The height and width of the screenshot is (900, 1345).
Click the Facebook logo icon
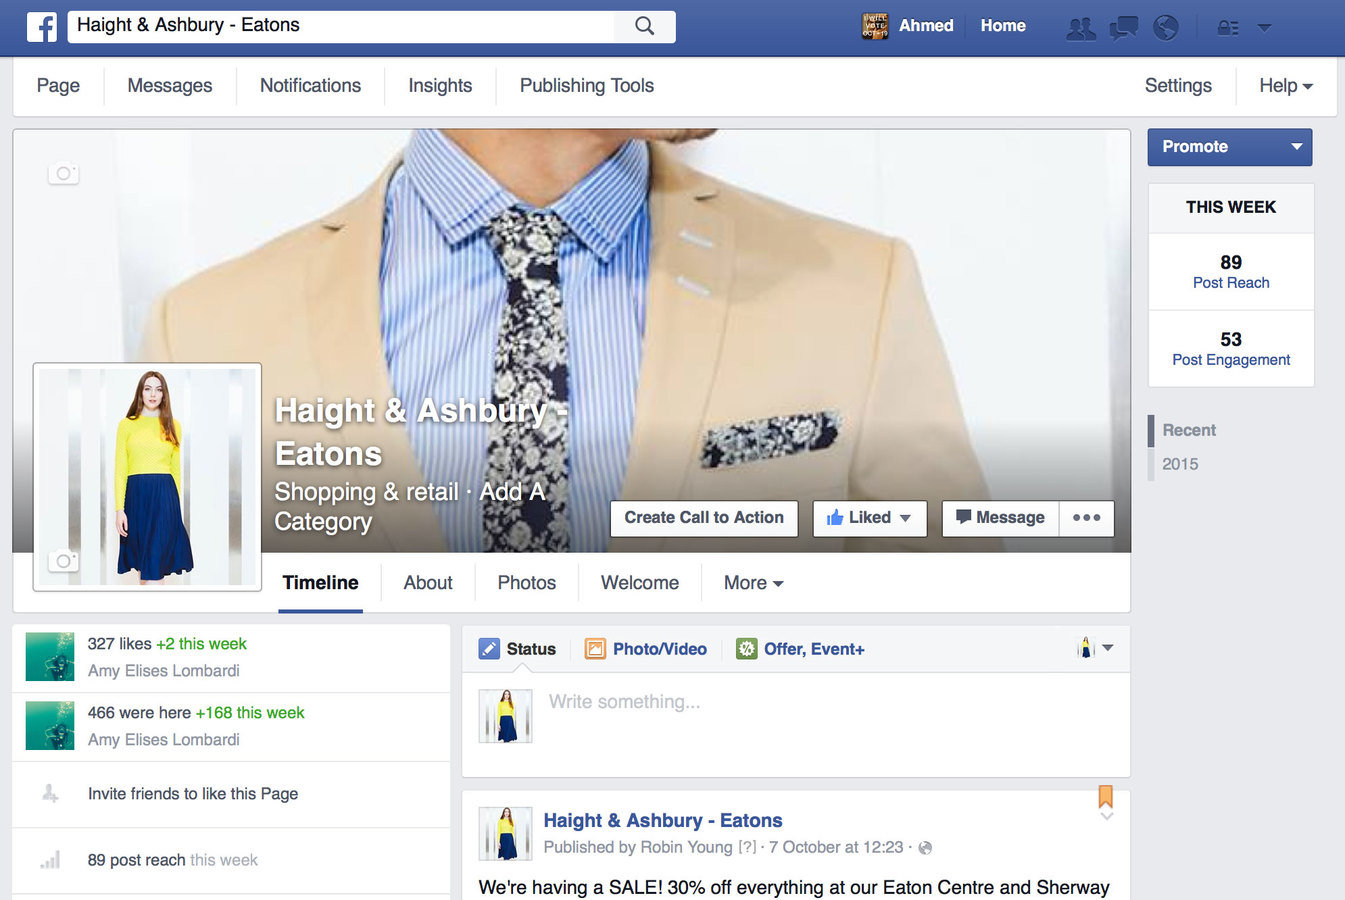tap(41, 26)
